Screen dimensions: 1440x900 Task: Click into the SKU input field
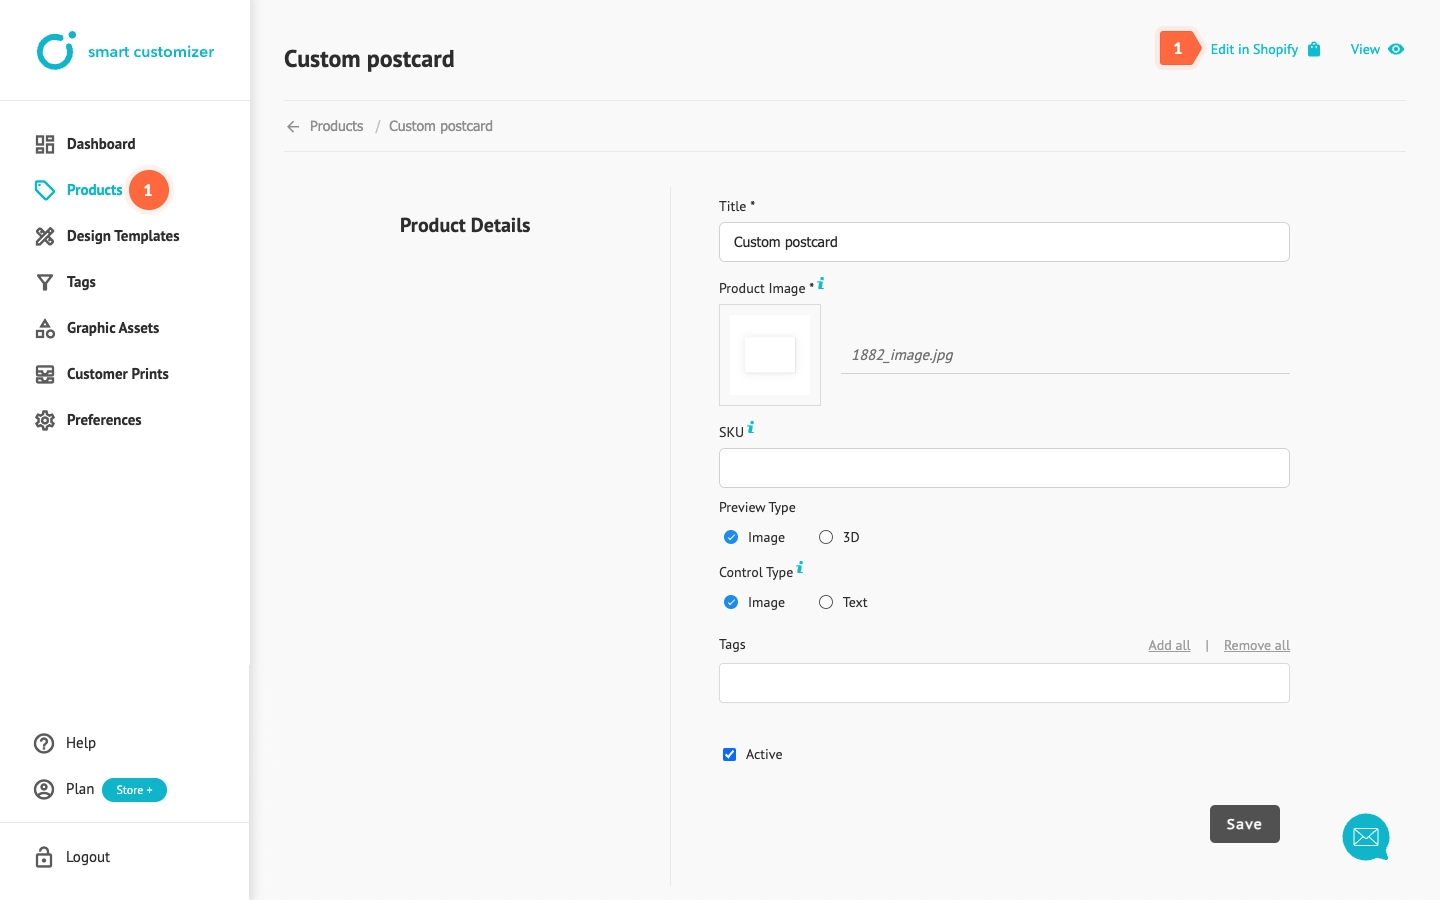pos(1004,468)
